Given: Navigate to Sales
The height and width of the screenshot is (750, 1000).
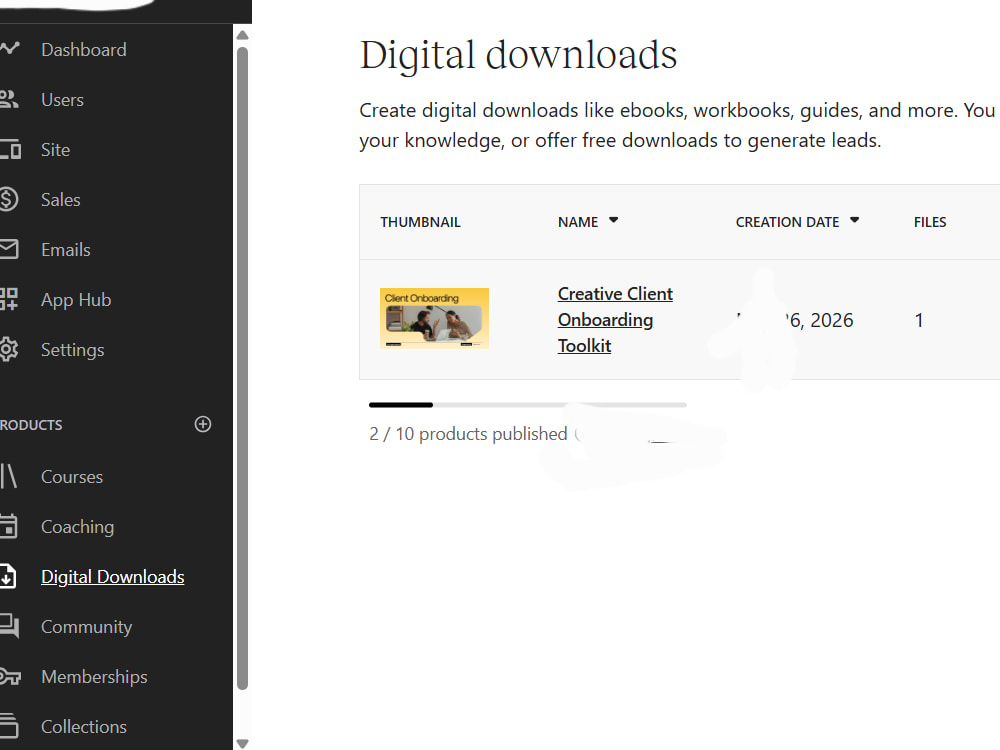Looking at the screenshot, I should (x=61, y=200).
